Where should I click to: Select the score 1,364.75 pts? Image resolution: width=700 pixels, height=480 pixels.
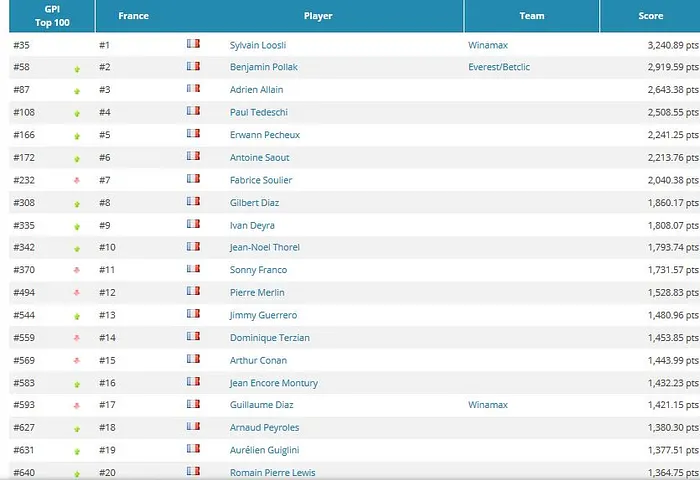click(x=673, y=473)
